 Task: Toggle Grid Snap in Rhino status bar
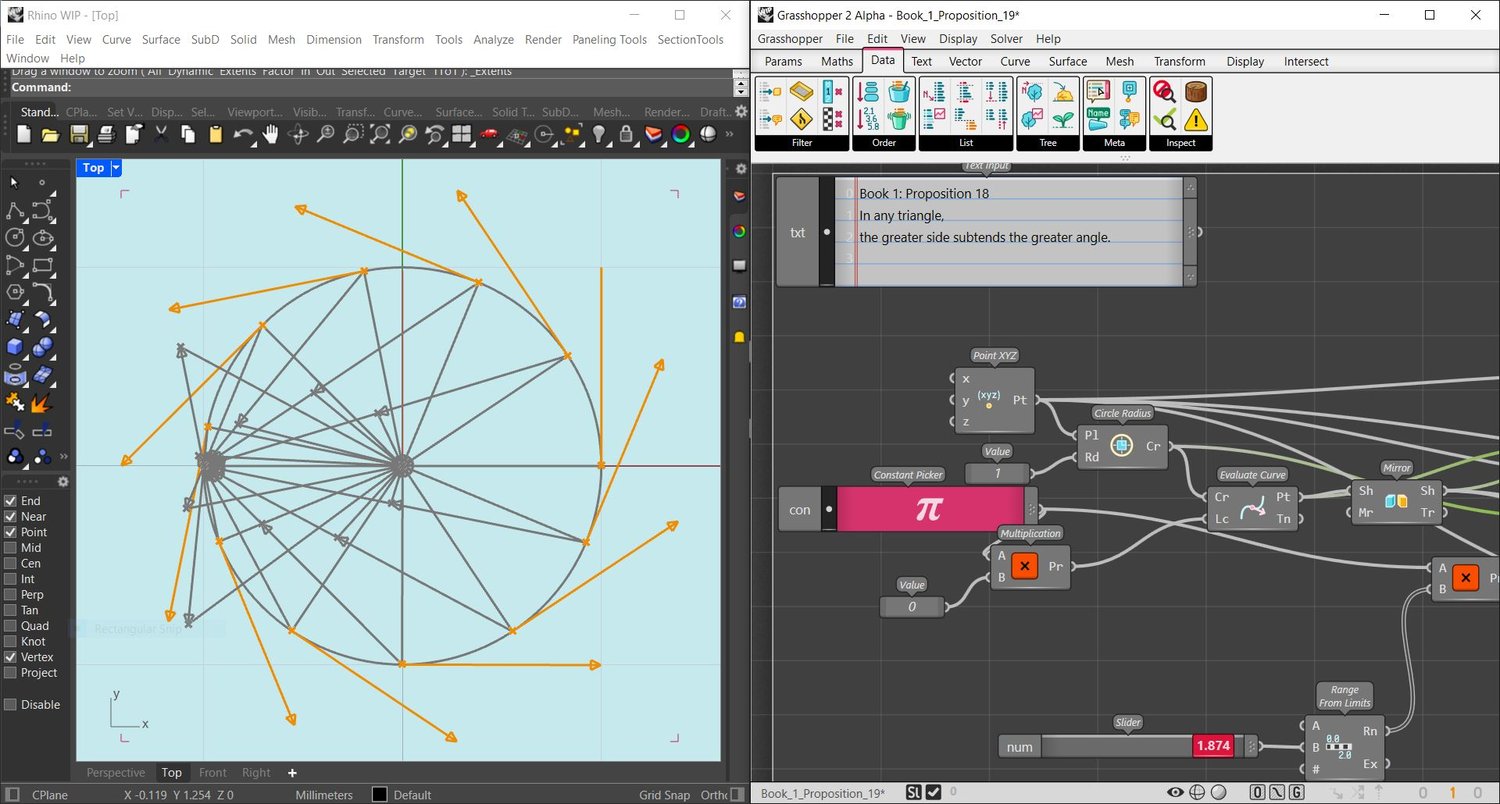point(665,795)
